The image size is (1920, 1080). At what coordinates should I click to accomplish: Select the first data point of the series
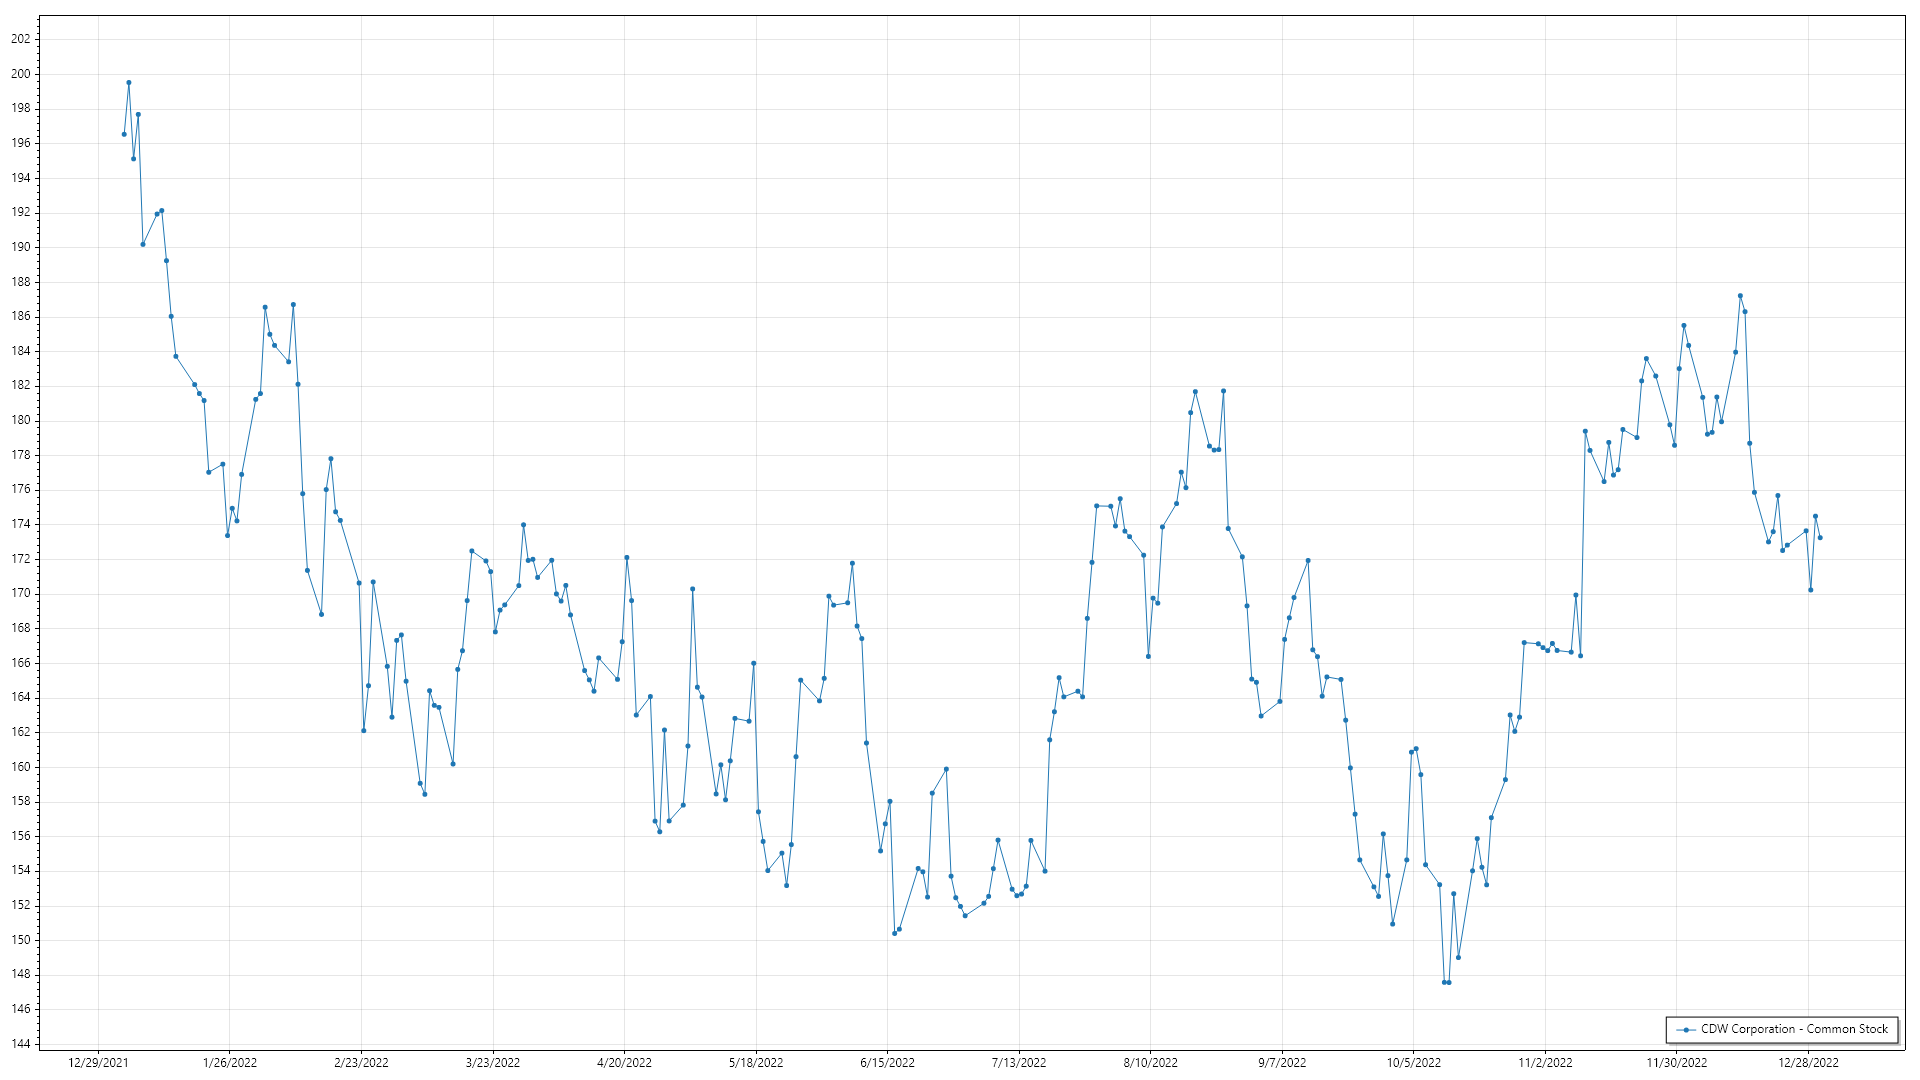pyautogui.click(x=124, y=134)
